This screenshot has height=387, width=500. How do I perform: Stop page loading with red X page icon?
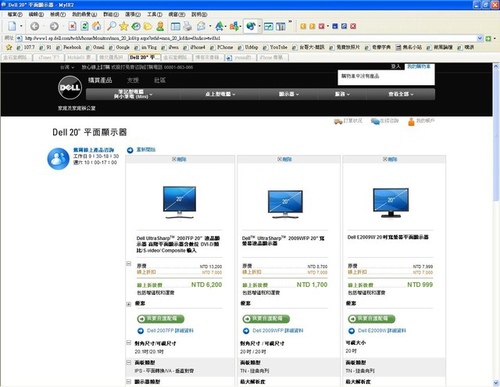(72, 26)
